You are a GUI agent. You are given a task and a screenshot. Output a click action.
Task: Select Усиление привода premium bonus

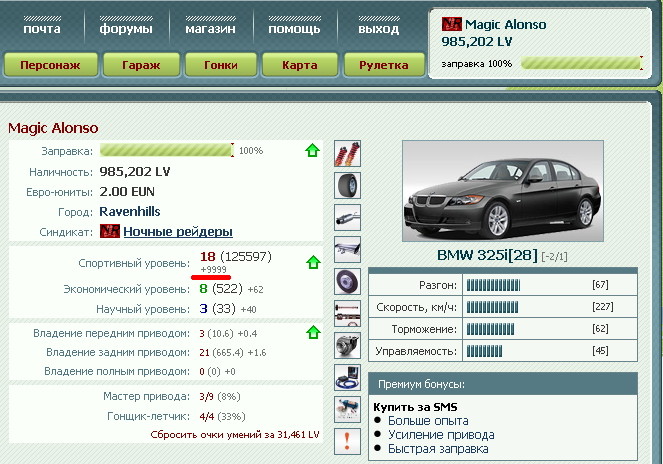click(x=441, y=434)
